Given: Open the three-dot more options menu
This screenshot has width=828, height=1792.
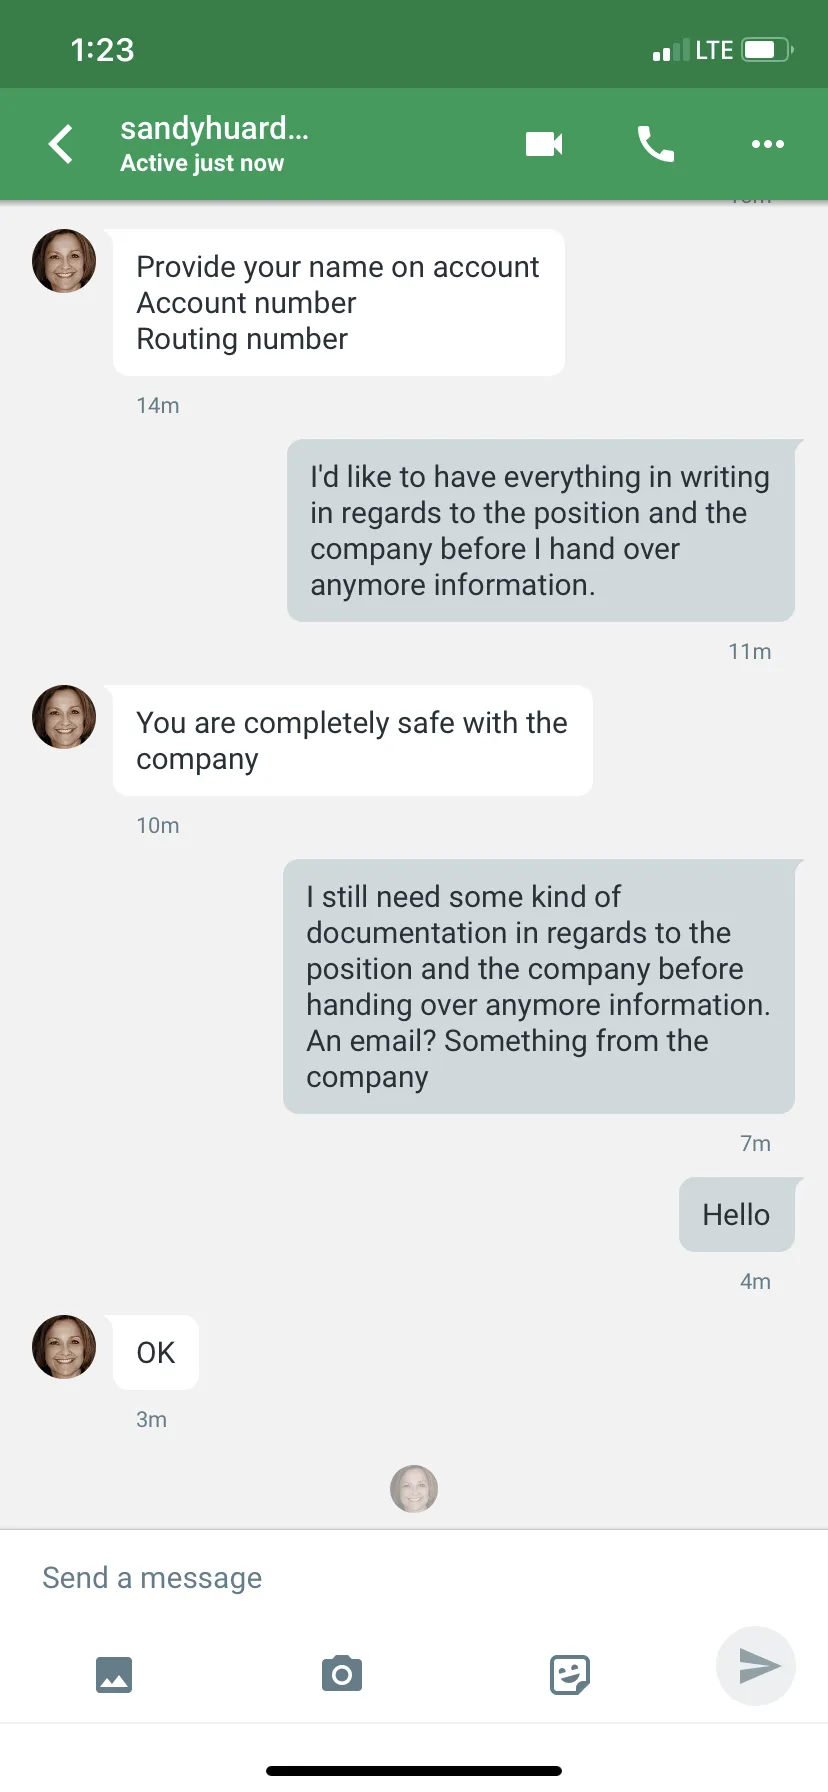Looking at the screenshot, I should tap(768, 144).
